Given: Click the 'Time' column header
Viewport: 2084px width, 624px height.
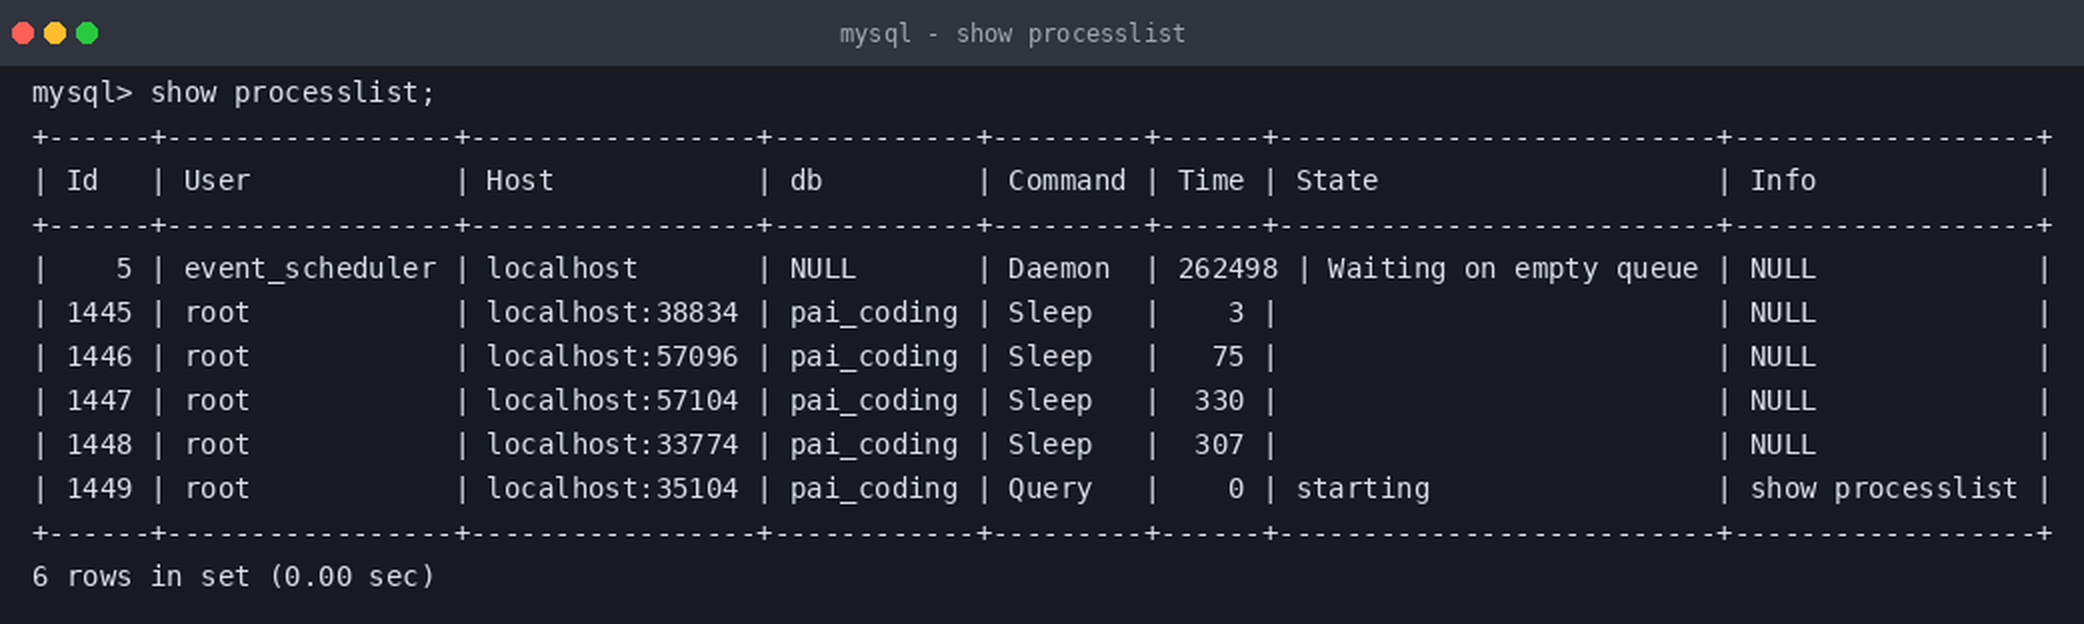Looking at the screenshot, I should coord(1210,181).
